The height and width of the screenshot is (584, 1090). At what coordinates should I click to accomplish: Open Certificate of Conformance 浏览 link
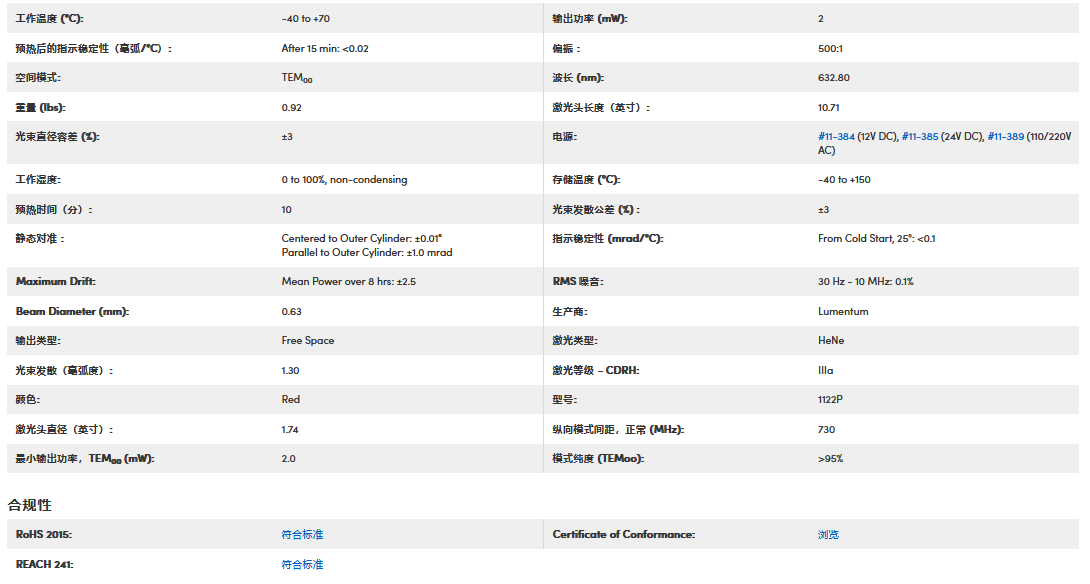click(829, 535)
